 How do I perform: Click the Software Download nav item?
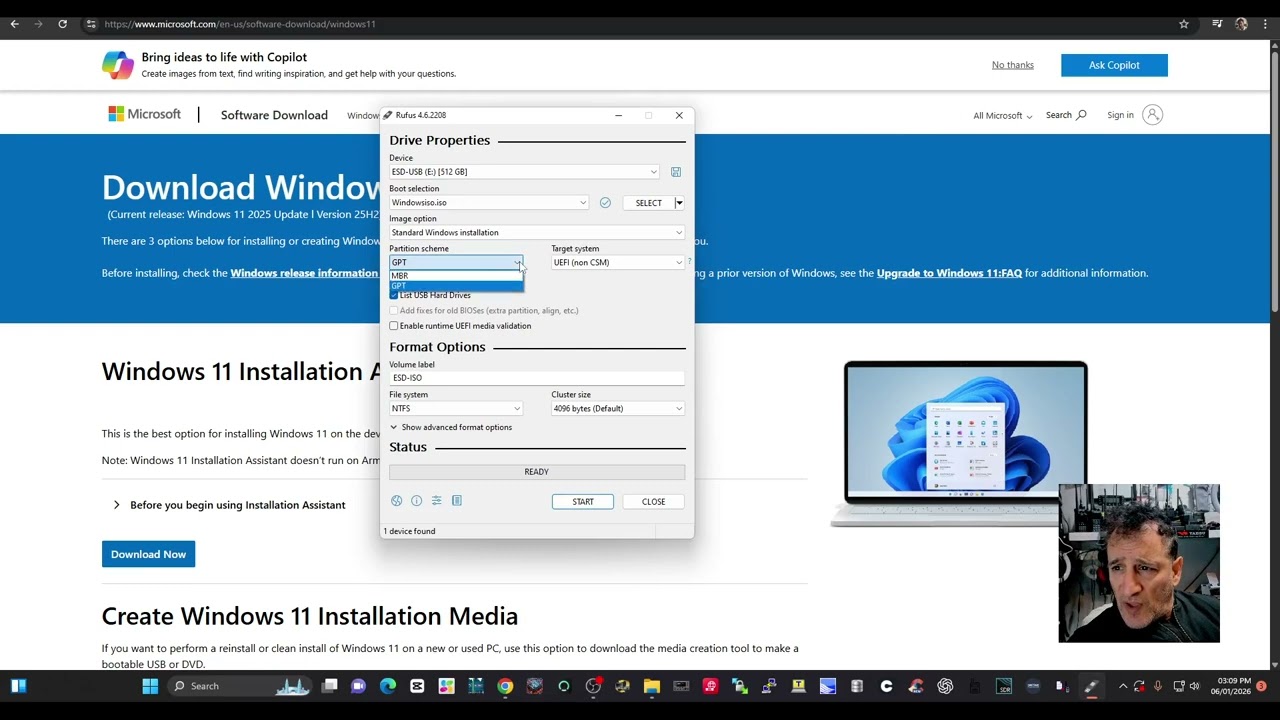274,115
